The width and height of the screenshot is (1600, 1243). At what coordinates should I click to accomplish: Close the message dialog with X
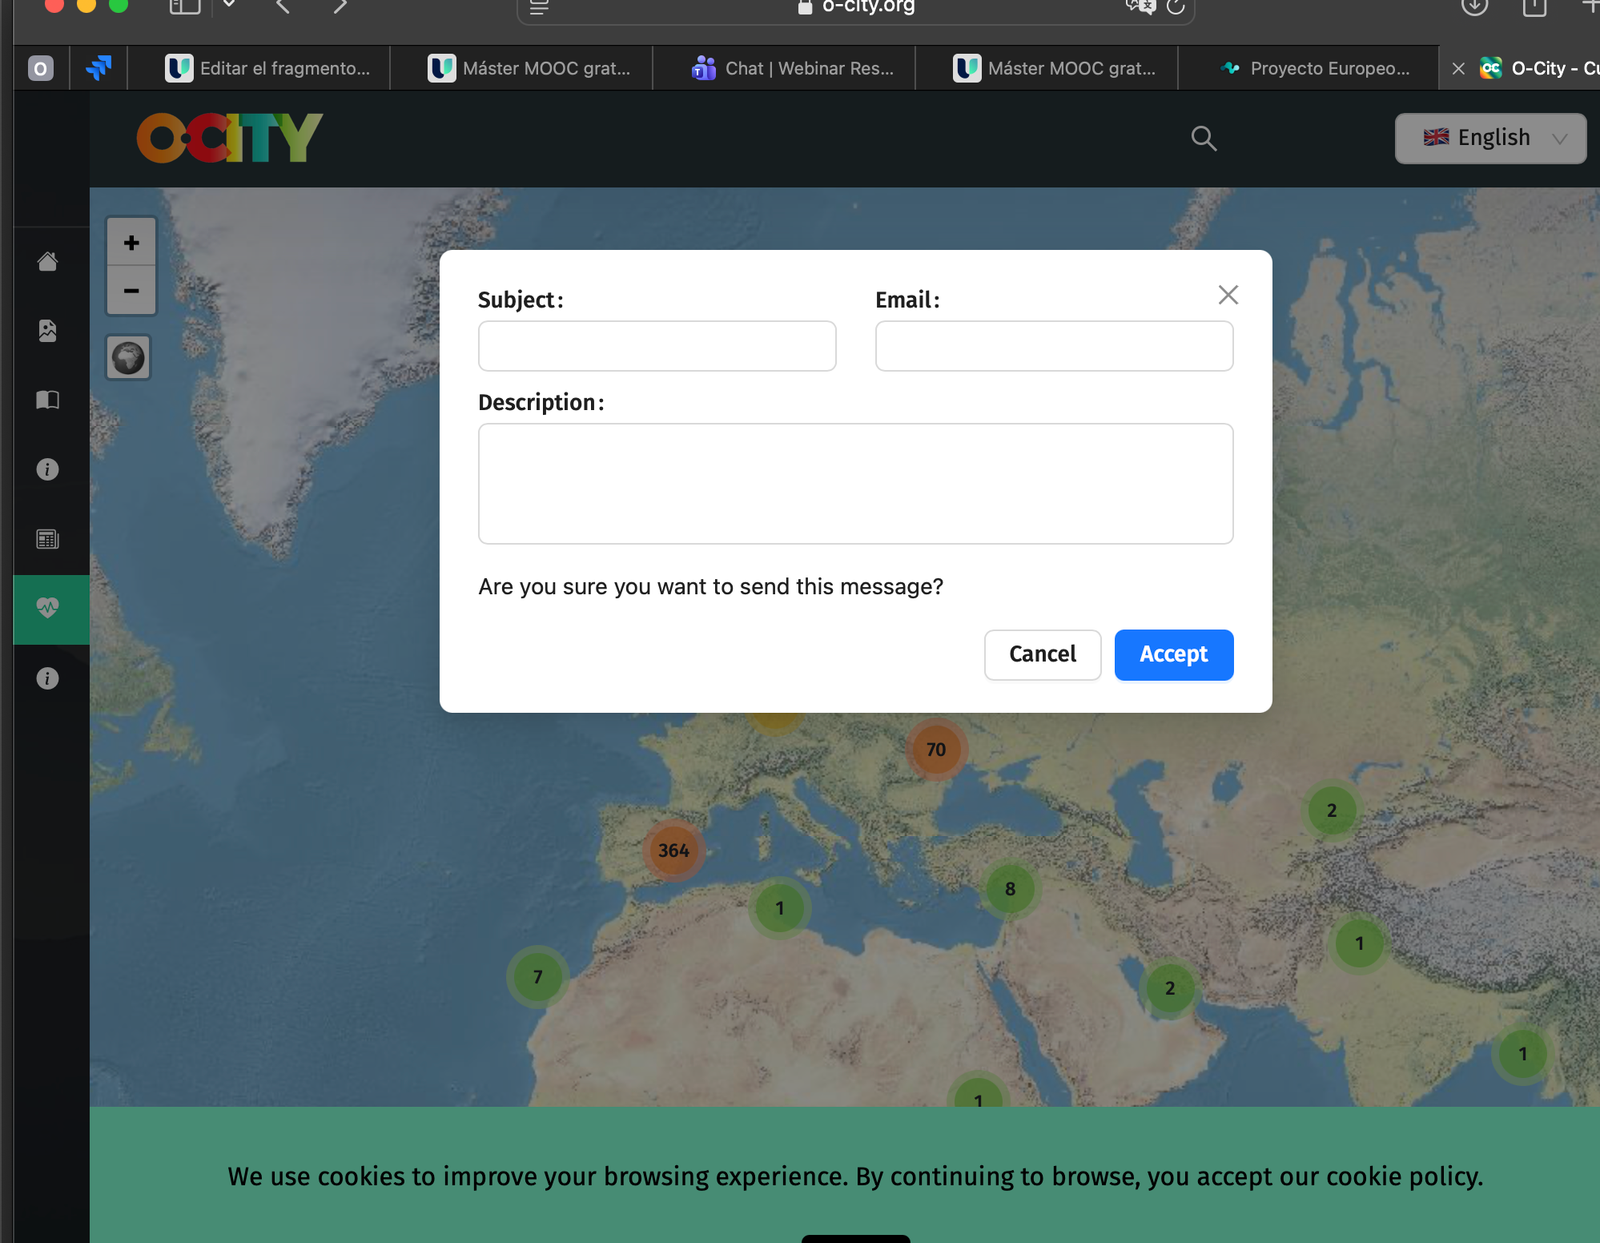(1228, 295)
